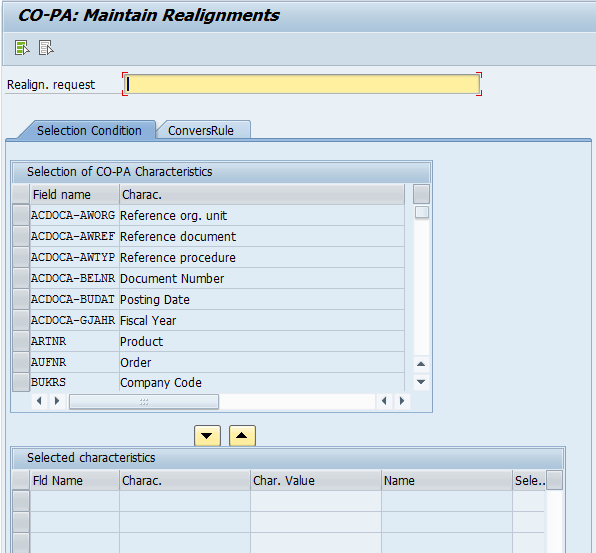
Task: Click into the Realign. request input field
Action: click(302, 84)
